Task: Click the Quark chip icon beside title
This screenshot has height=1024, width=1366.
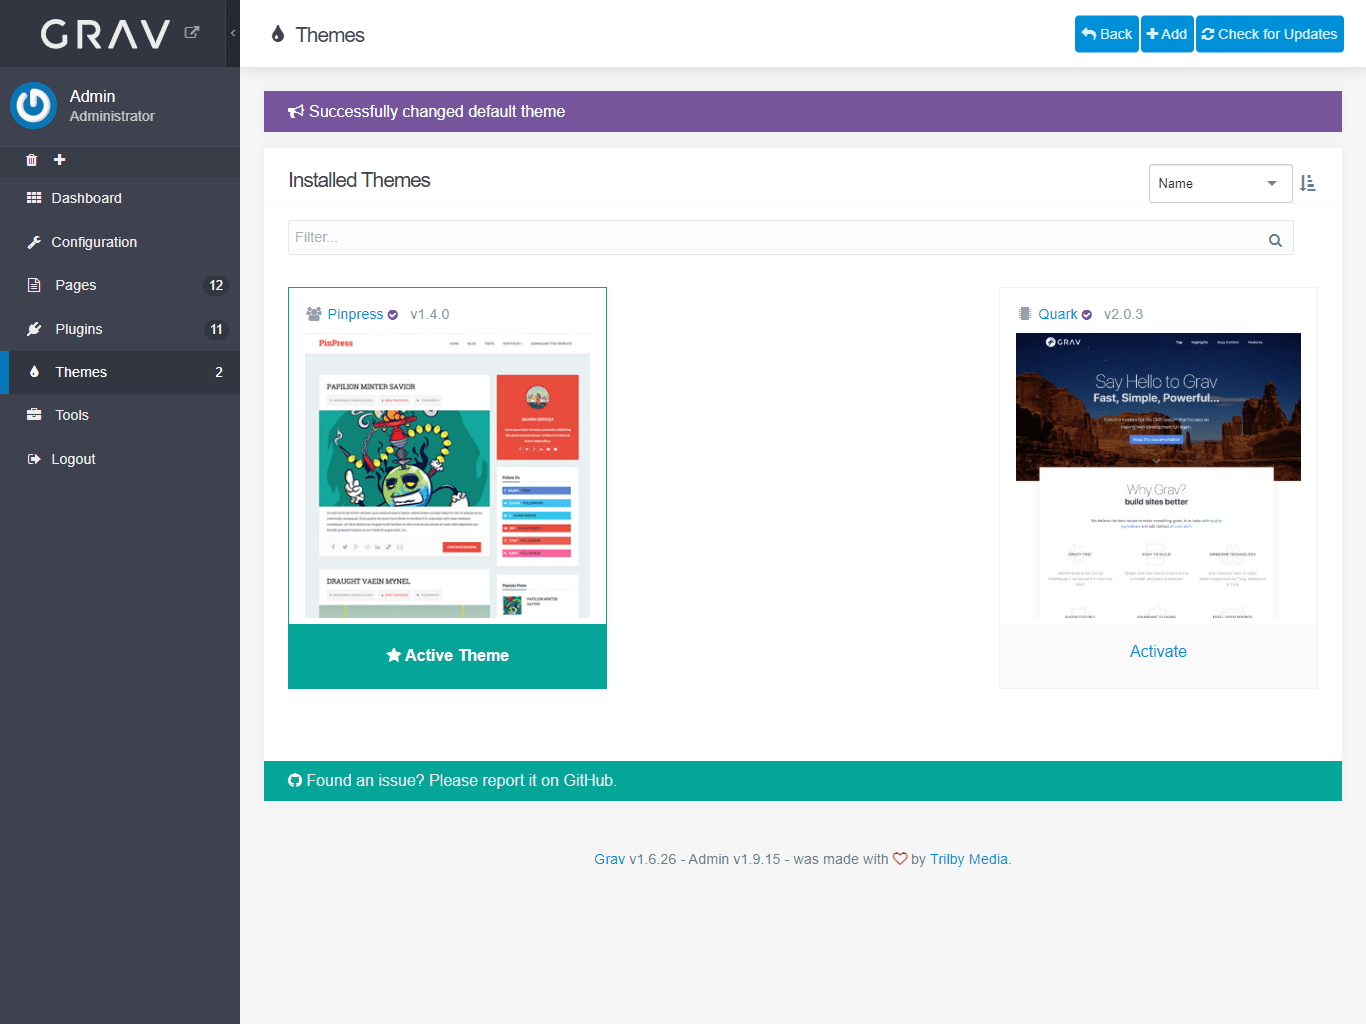Action: click(x=1024, y=314)
